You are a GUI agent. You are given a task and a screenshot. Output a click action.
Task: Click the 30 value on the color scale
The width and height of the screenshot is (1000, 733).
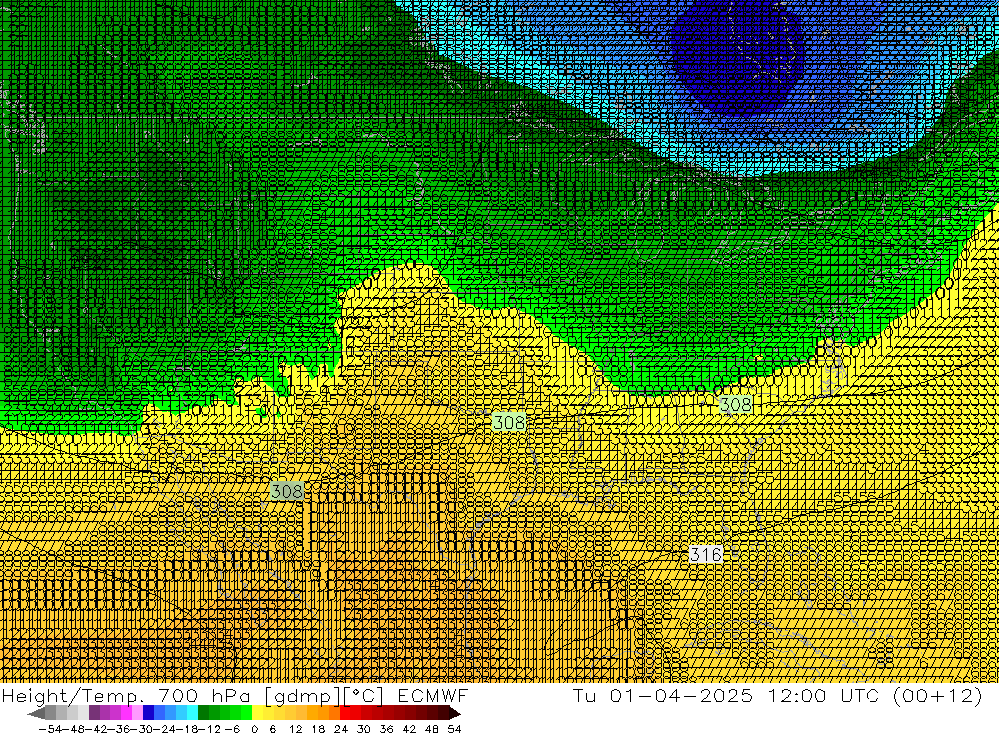tap(364, 729)
